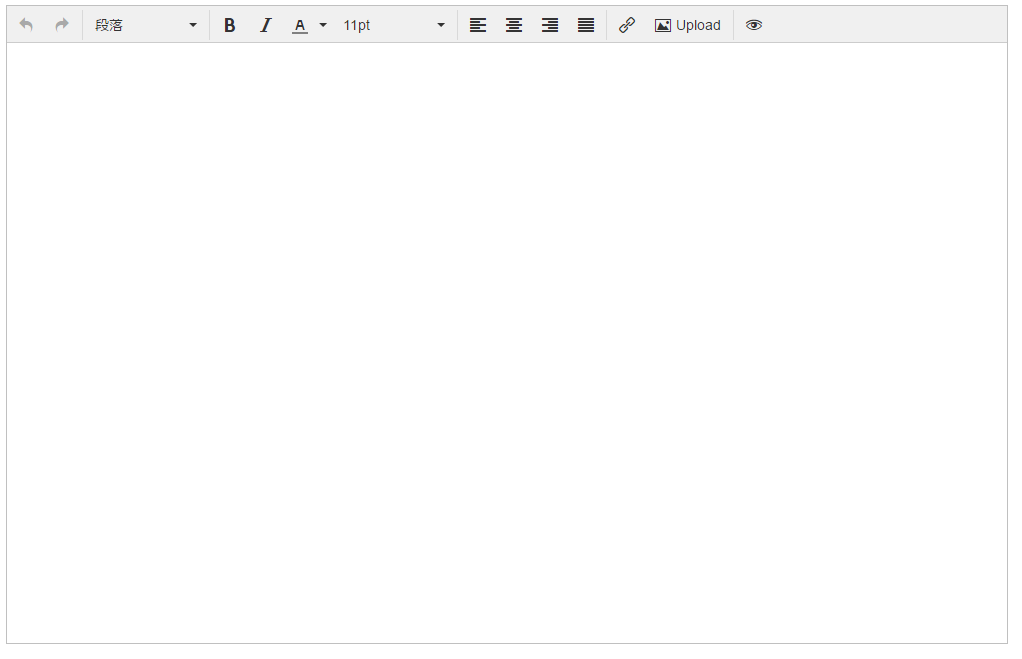Click the undo arrow icon
The height and width of the screenshot is (659, 1022).
point(26,25)
